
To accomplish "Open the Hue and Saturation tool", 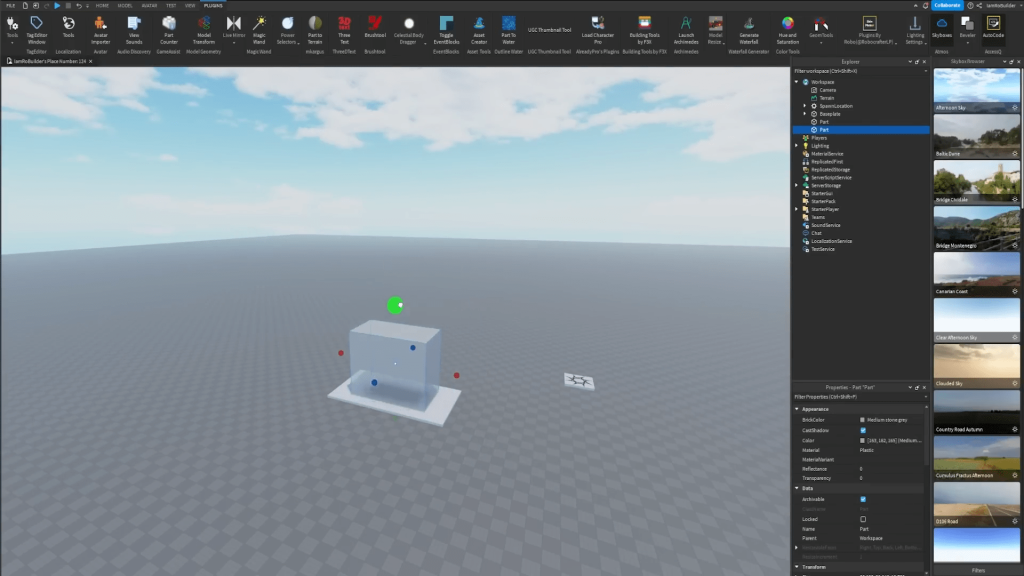I will point(788,30).
